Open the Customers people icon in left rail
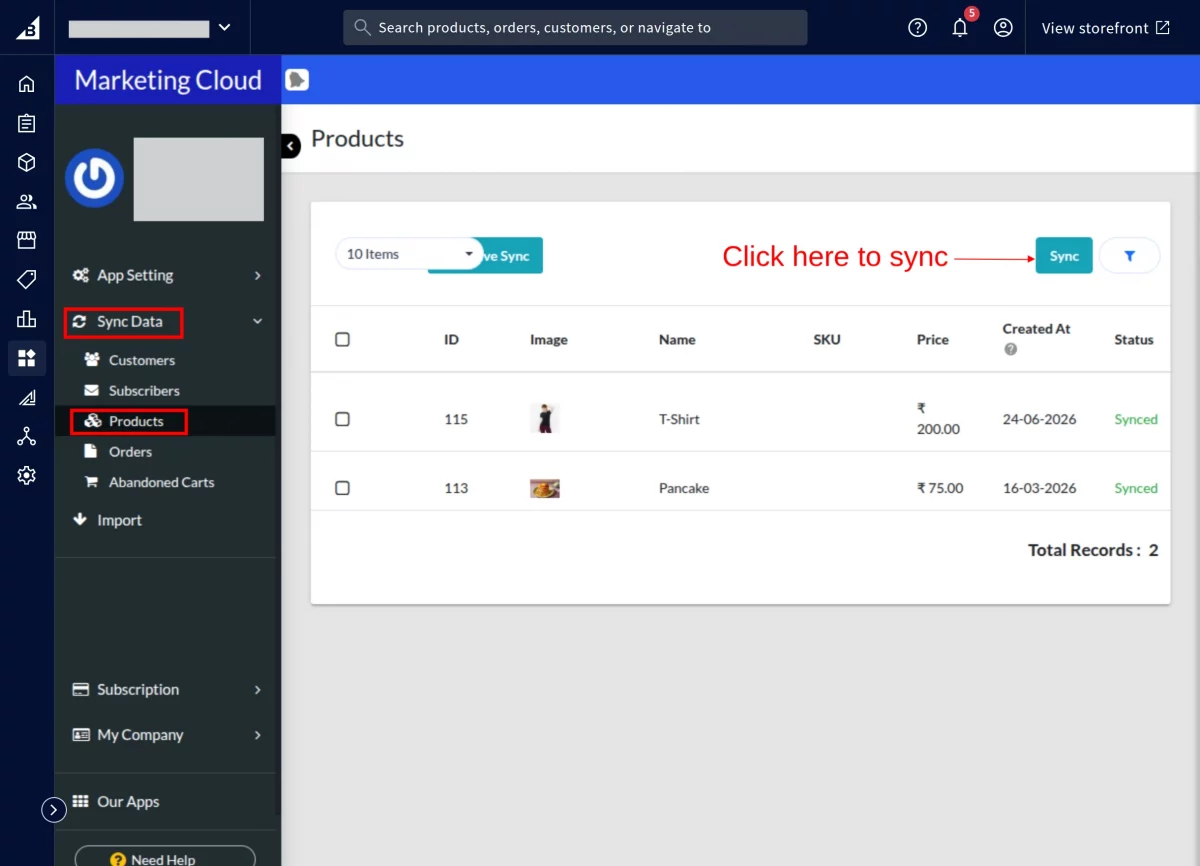 pyautogui.click(x=27, y=202)
